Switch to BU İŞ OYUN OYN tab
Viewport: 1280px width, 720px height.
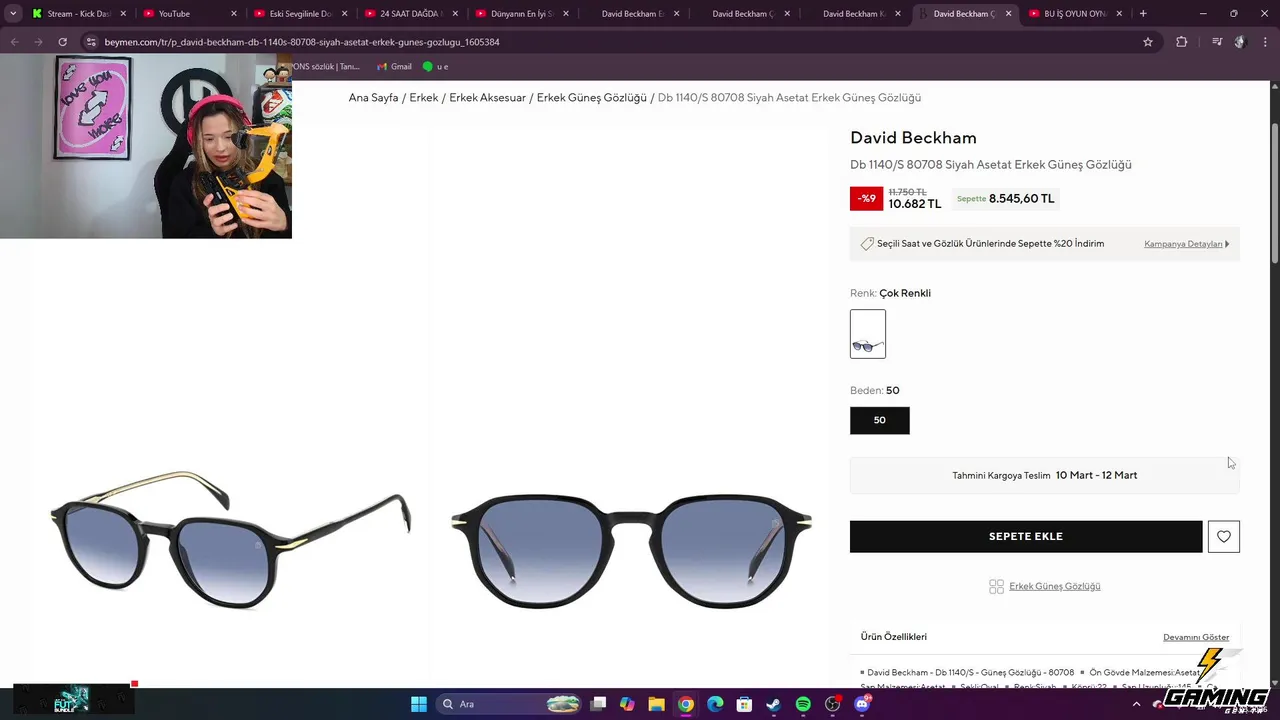coord(1075,14)
